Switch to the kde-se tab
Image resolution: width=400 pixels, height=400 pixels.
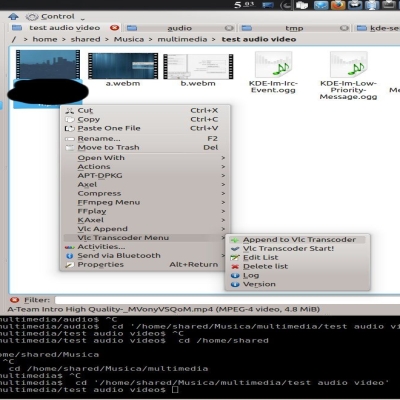(377, 28)
